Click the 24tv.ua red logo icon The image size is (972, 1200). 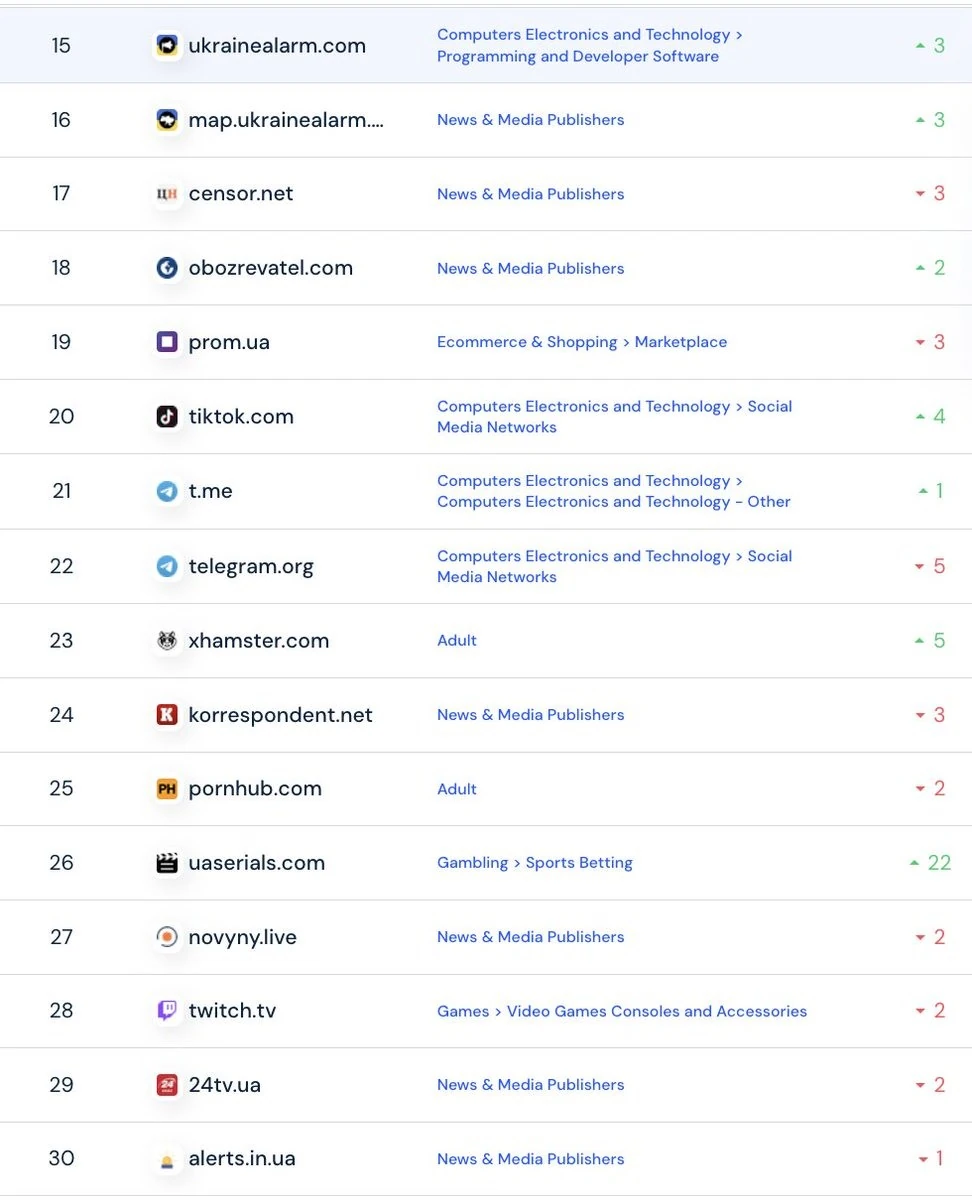pyautogui.click(x=167, y=1084)
